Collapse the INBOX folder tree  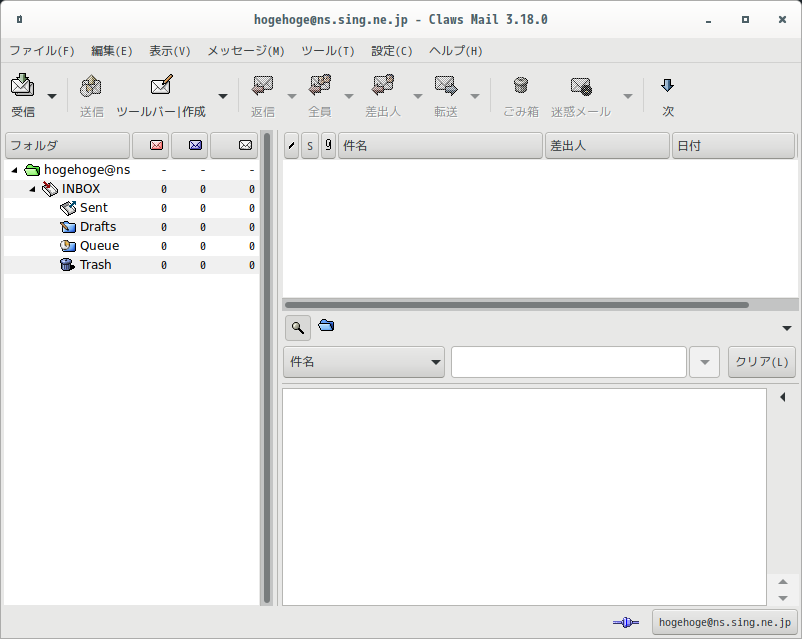pos(32,189)
